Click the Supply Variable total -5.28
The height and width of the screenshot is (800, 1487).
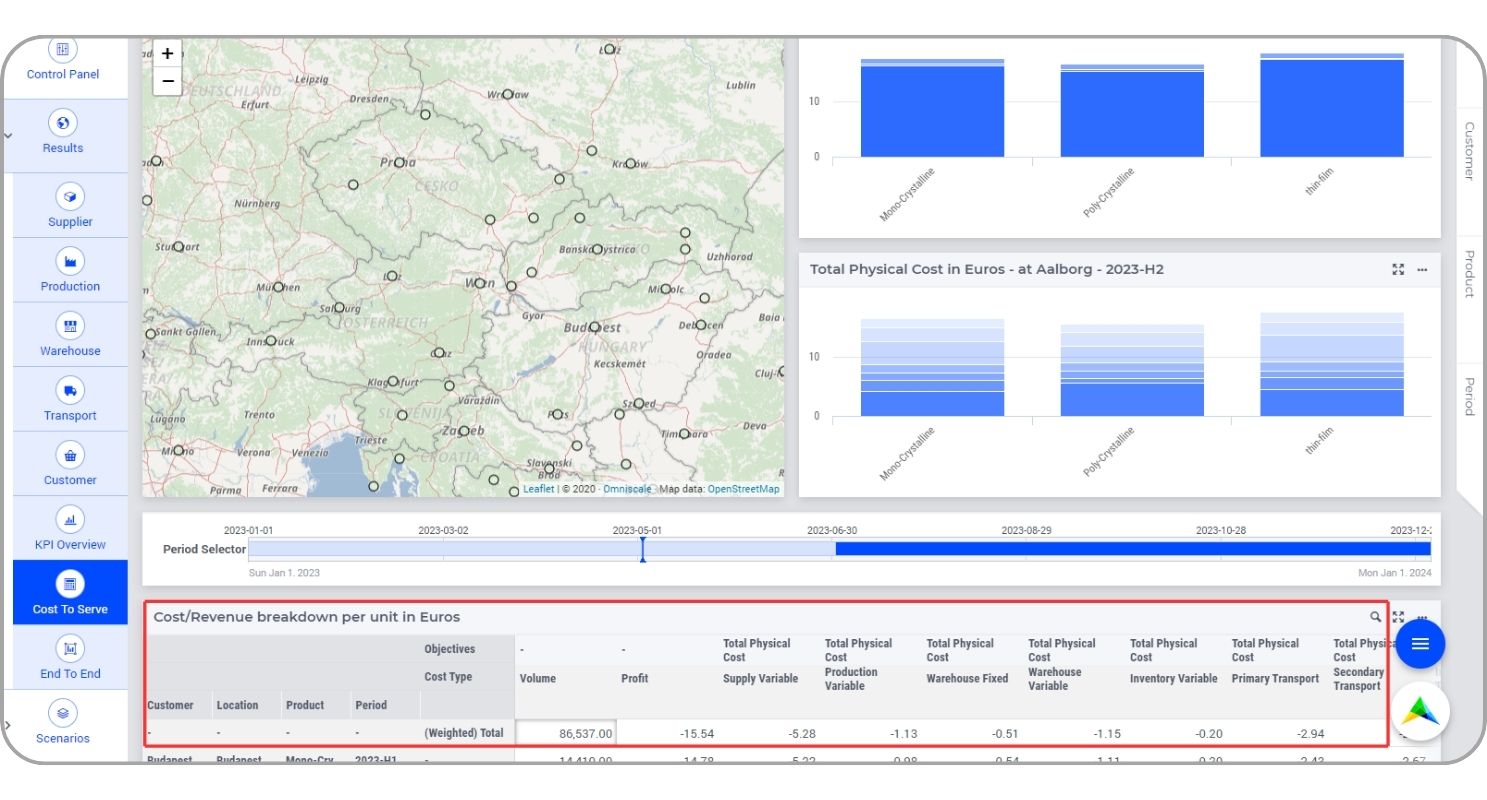tap(802, 733)
